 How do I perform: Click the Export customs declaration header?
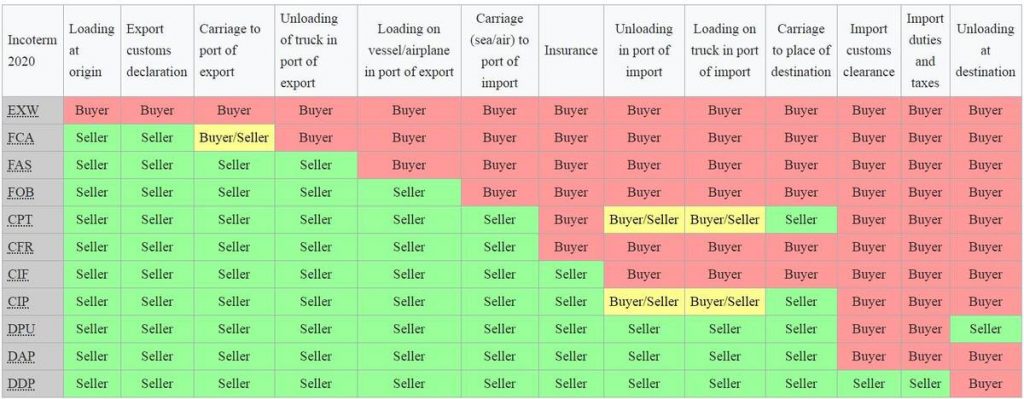(x=157, y=50)
